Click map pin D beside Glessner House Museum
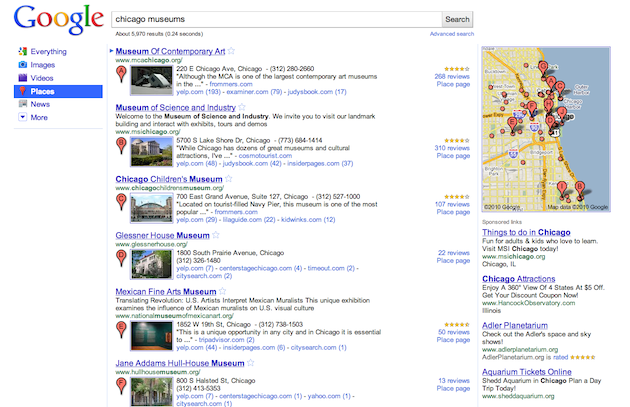630x407 pixels. [121, 258]
